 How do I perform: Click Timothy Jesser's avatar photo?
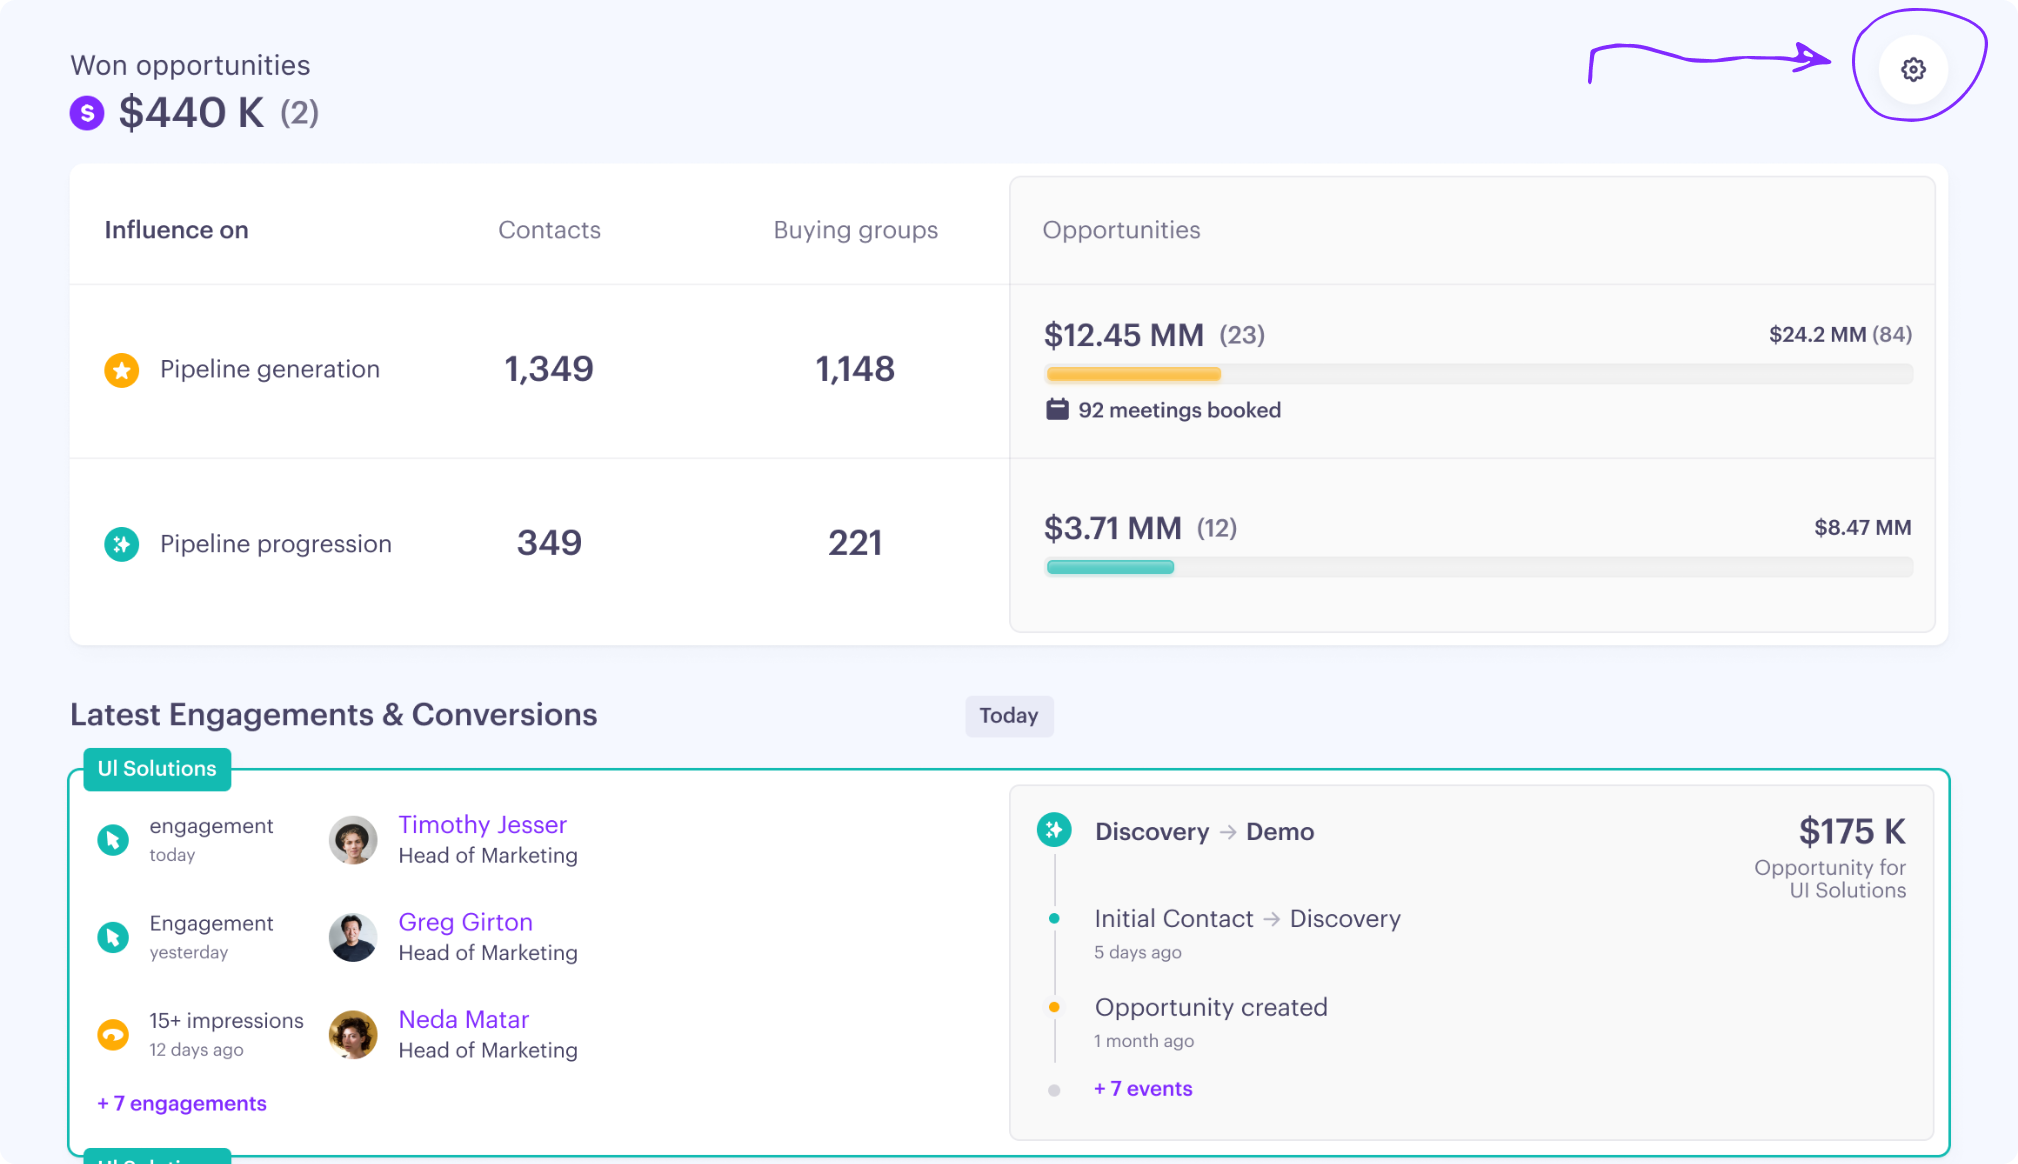[x=352, y=840]
